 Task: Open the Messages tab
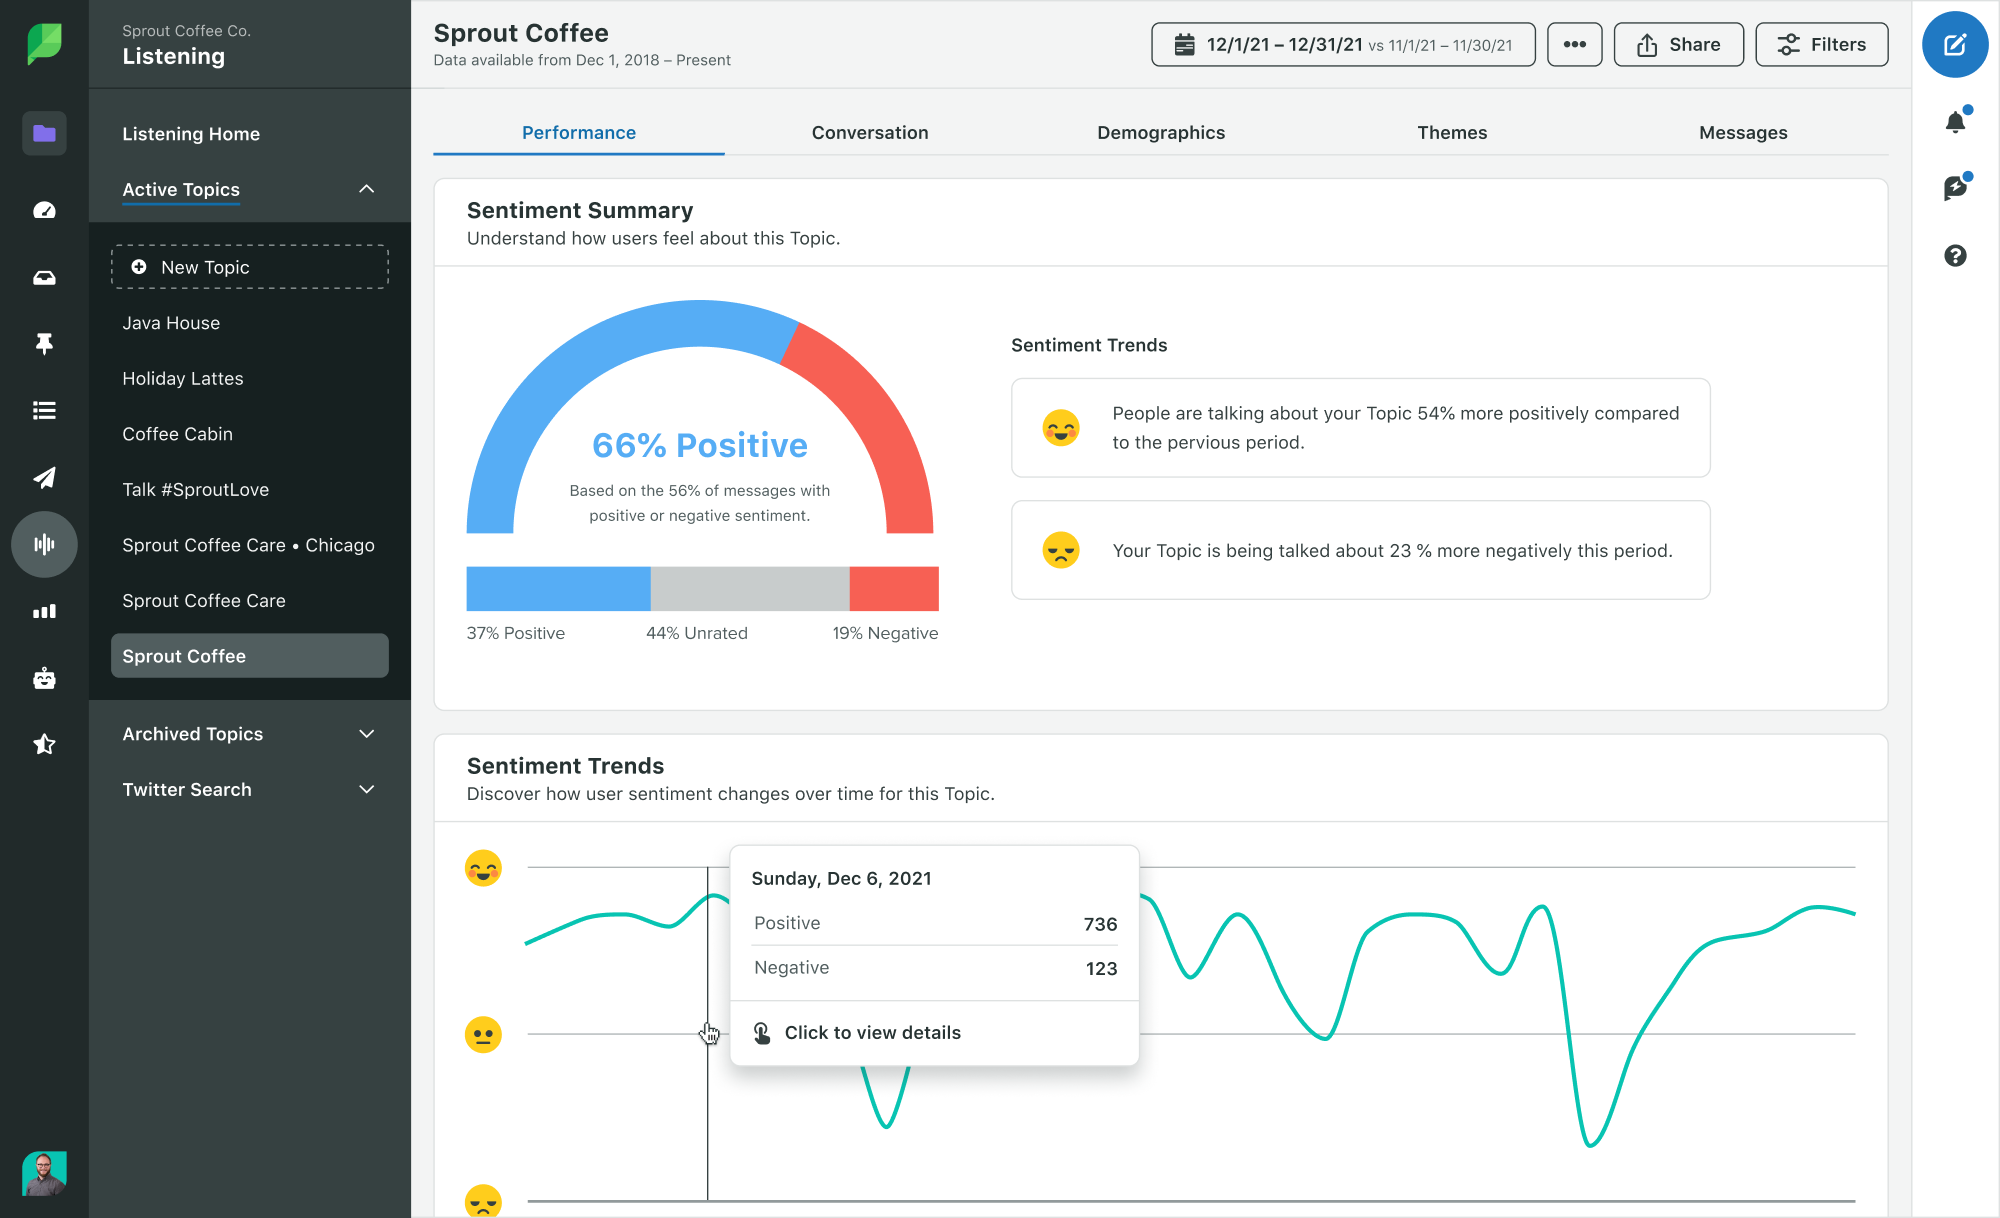[1743, 131]
